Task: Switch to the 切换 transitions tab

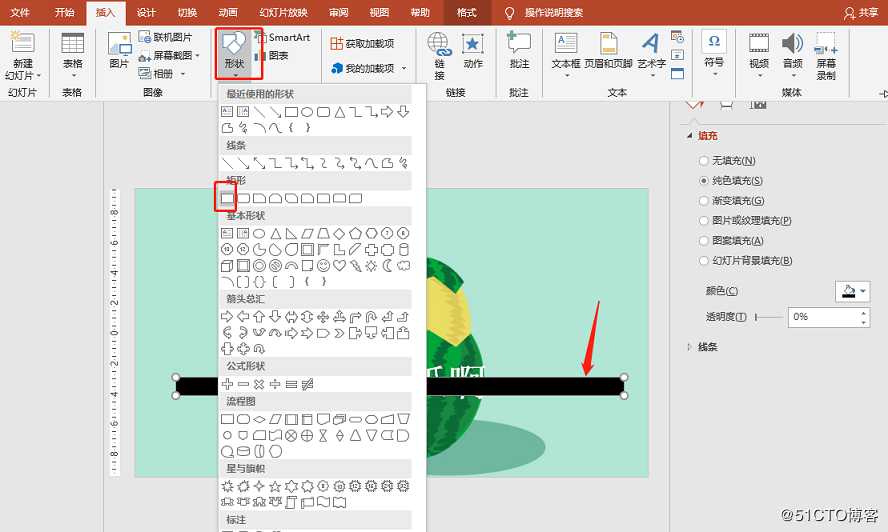Action: (187, 12)
